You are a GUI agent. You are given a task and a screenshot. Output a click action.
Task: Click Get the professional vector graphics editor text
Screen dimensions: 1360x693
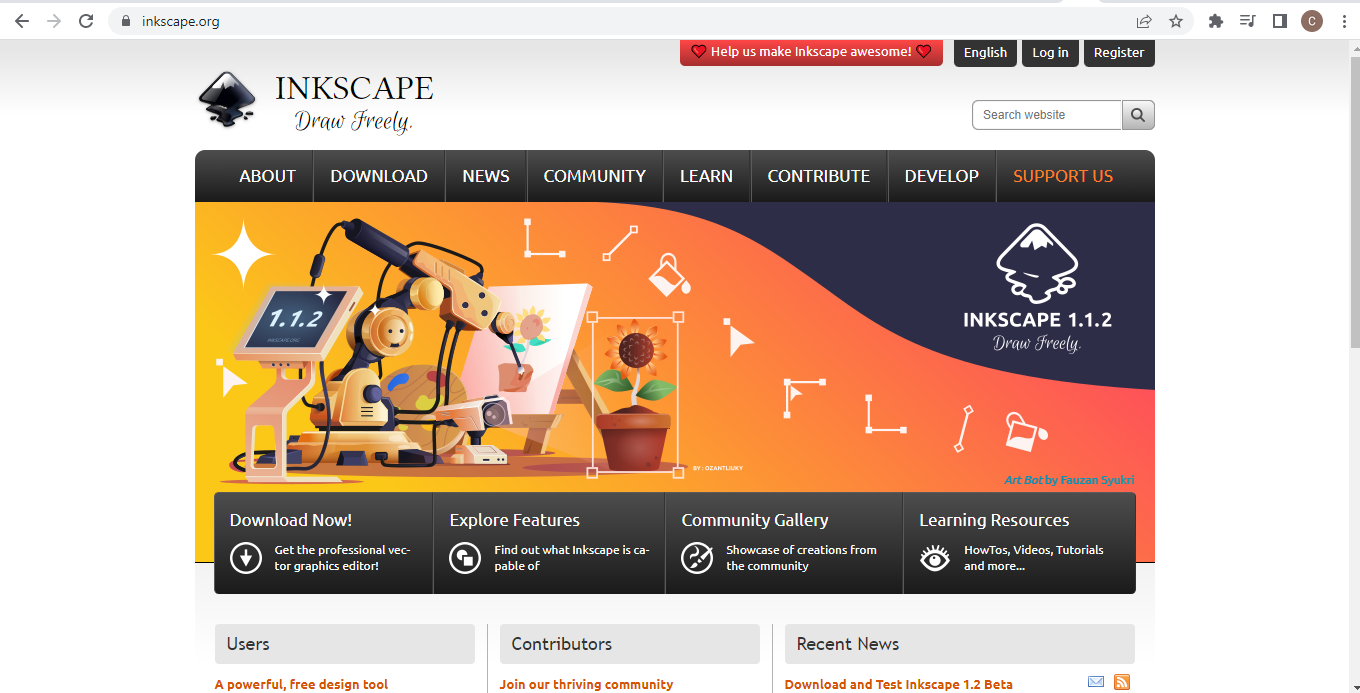coord(342,558)
